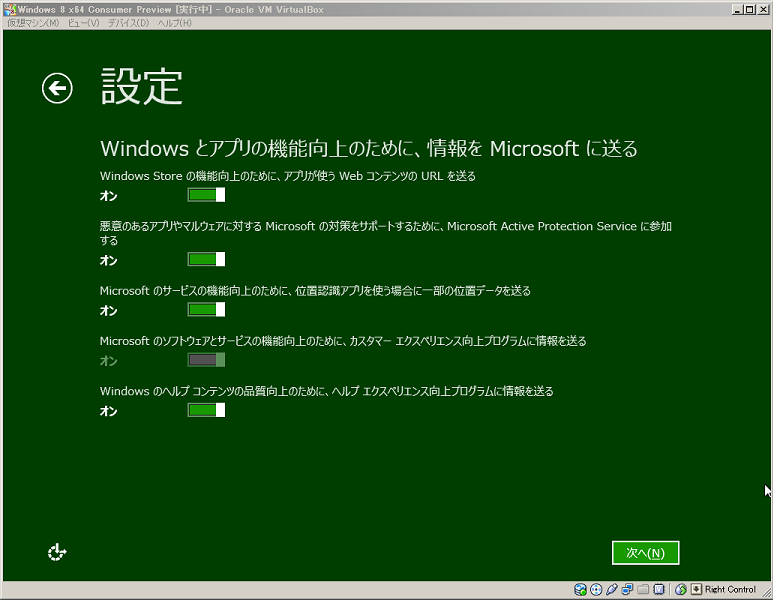Click the keyboard capture arrow icon
Viewport: 773px width, 600px height.
[696, 590]
